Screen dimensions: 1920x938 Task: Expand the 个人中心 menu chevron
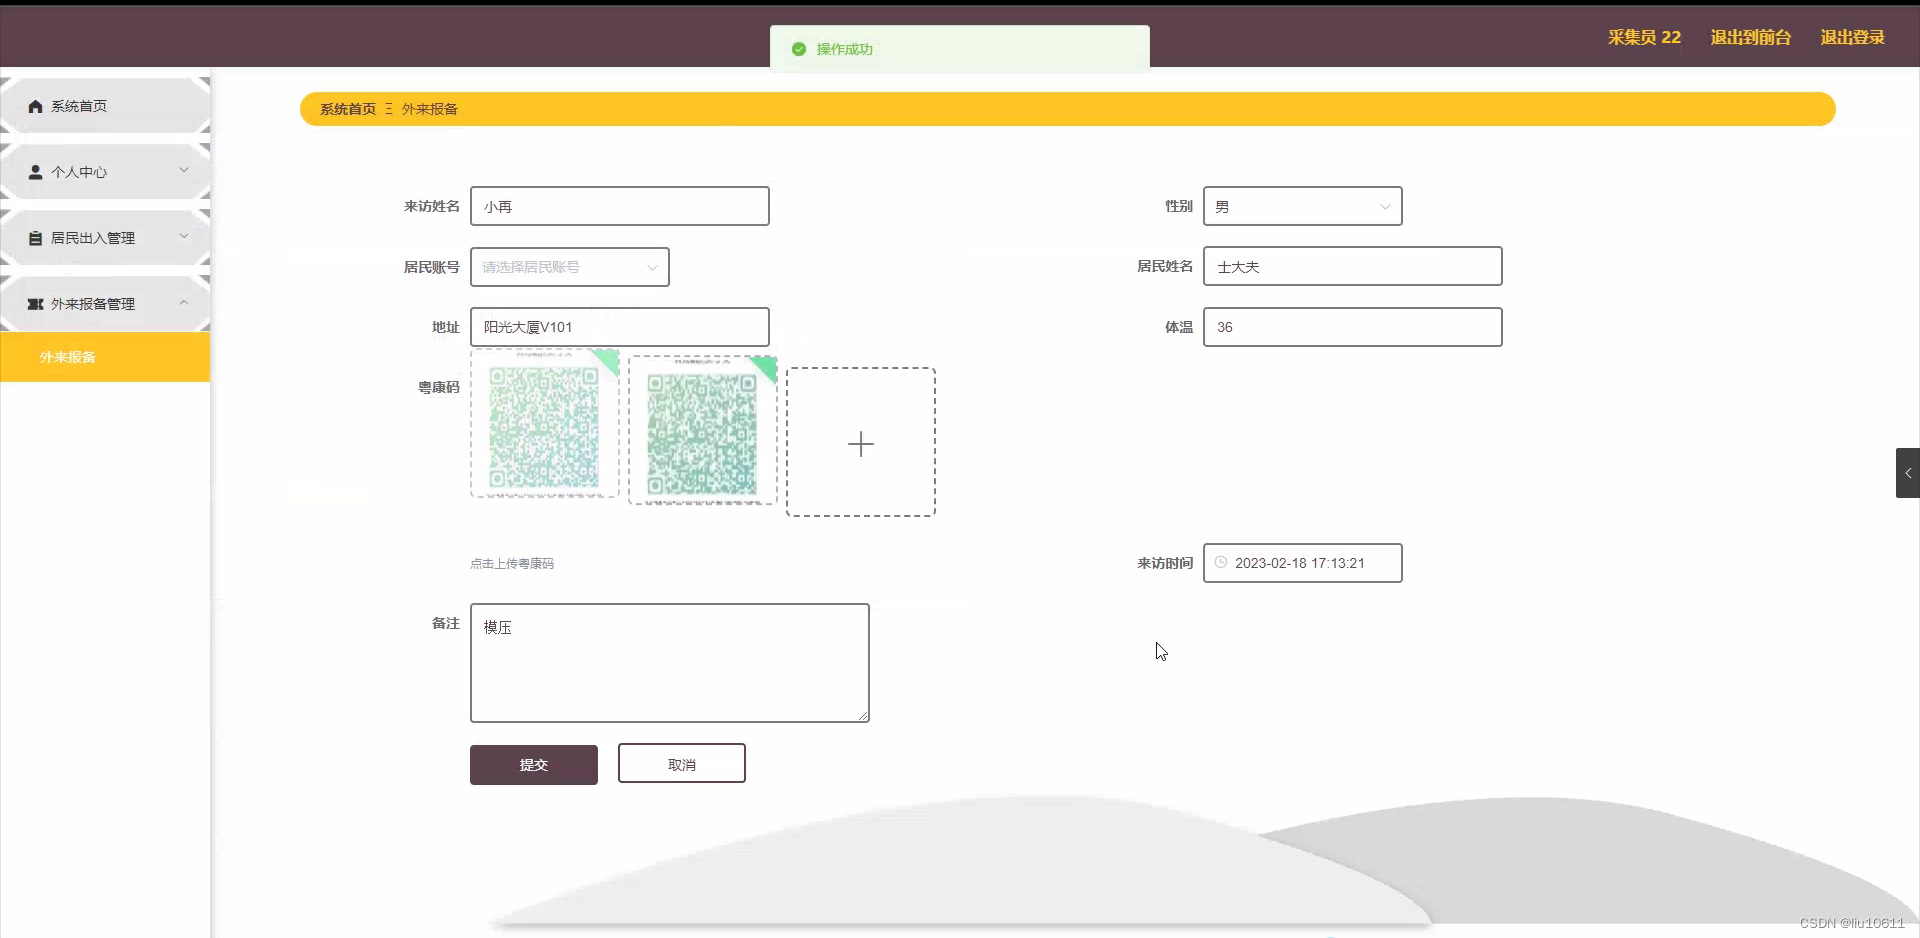[184, 170]
